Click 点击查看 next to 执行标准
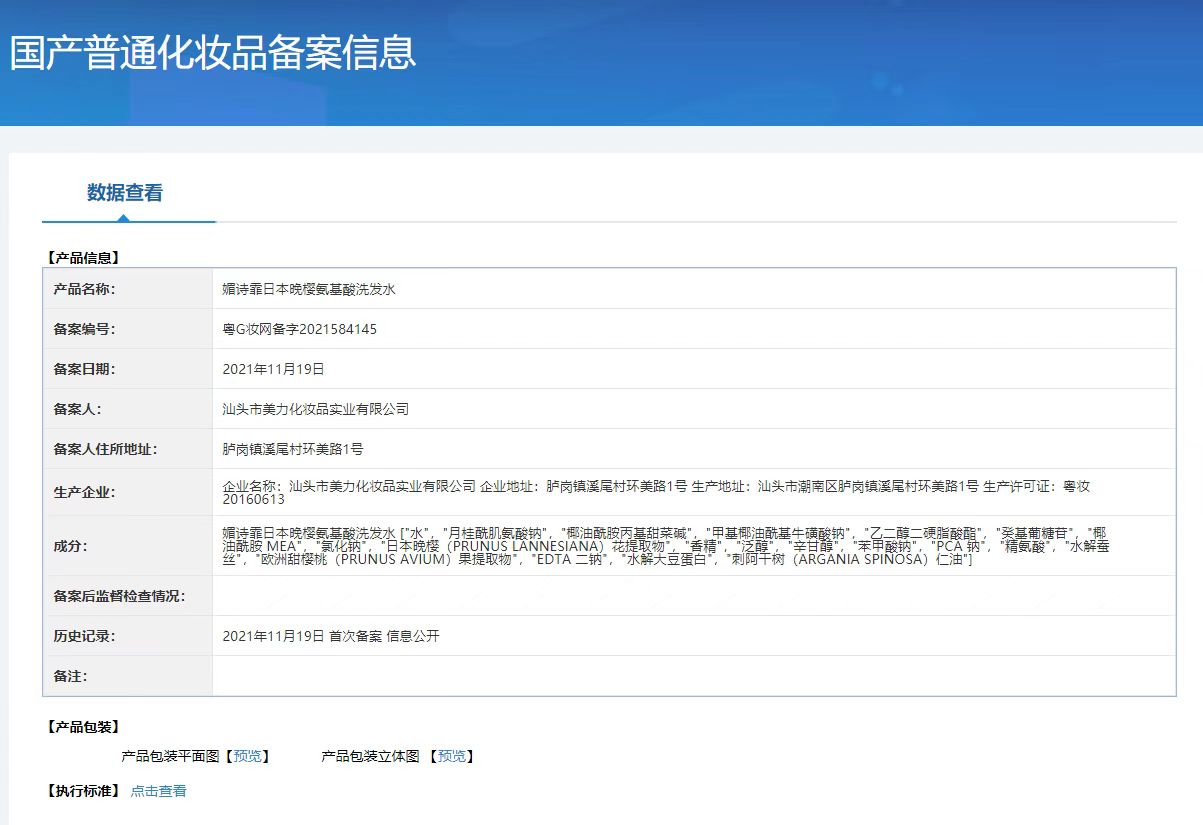Image resolution: width=1203 pixels, height=825 pixels. (x=158, y=791)
